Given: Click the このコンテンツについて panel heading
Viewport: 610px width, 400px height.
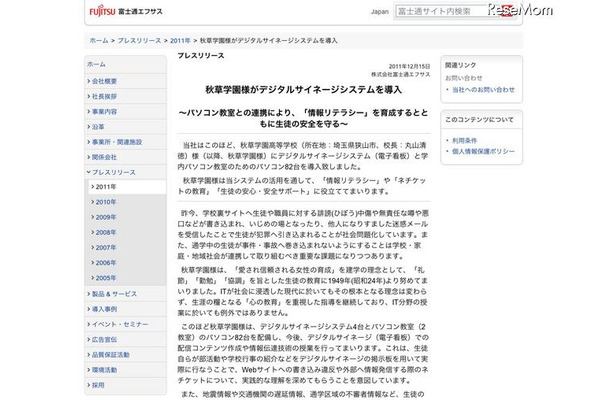Looking at the screenshot, I should [x=479, y=119].
